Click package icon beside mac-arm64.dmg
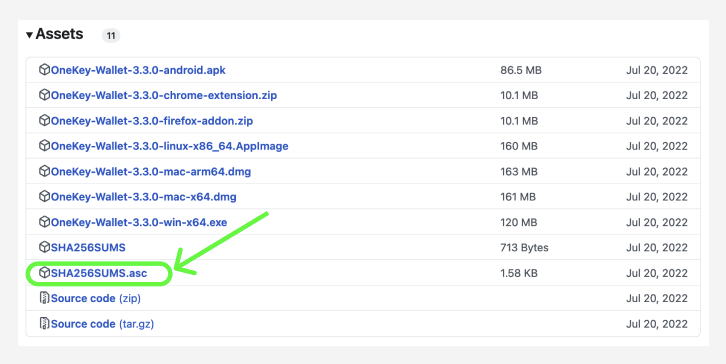 pyautogui.click(x=44, y=171)
